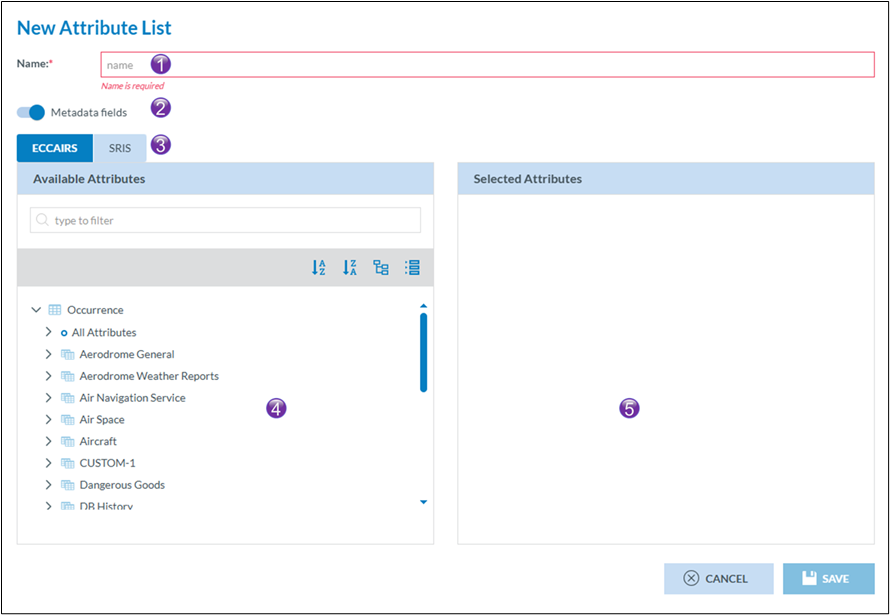Click the Aerodrome General entity icon
Viewport: 890px width, 615px height.
click(x=68, y=354)
